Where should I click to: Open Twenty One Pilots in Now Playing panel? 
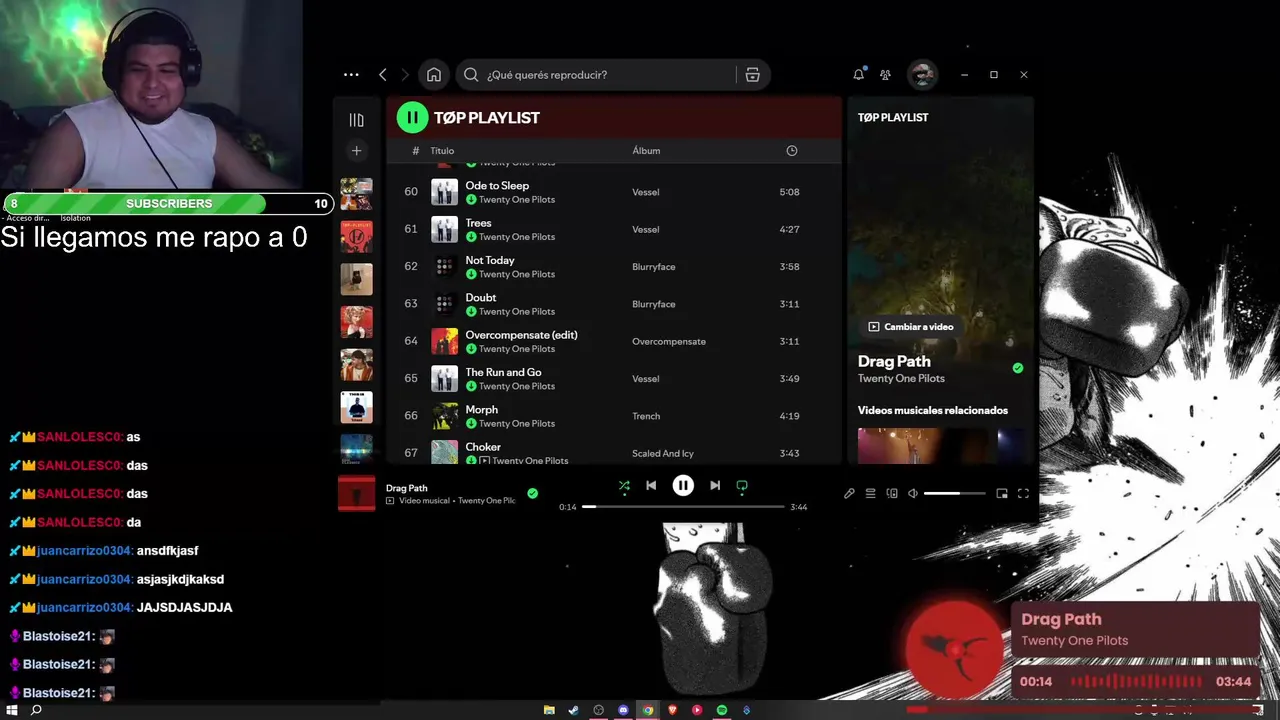(x=901, y=379)
